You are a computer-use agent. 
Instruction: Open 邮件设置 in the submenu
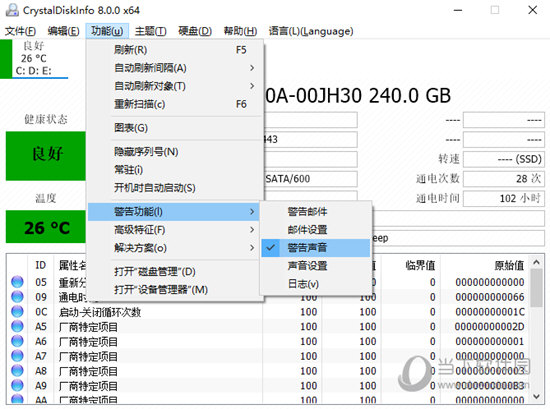(x=316, y=230)
